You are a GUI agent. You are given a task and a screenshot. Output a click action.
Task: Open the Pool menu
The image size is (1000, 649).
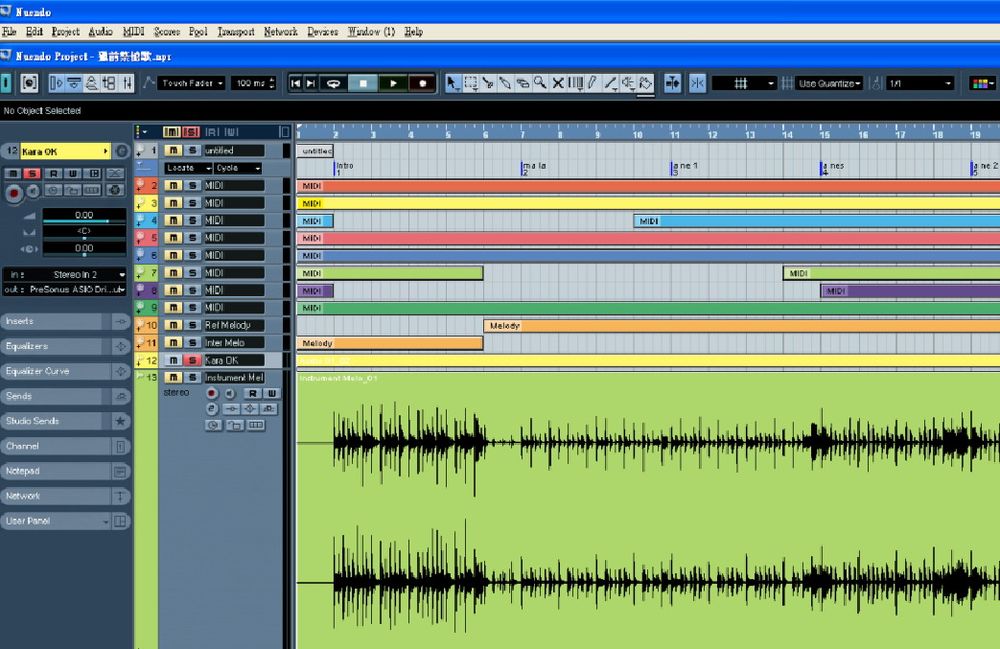(x=198, y=31)
